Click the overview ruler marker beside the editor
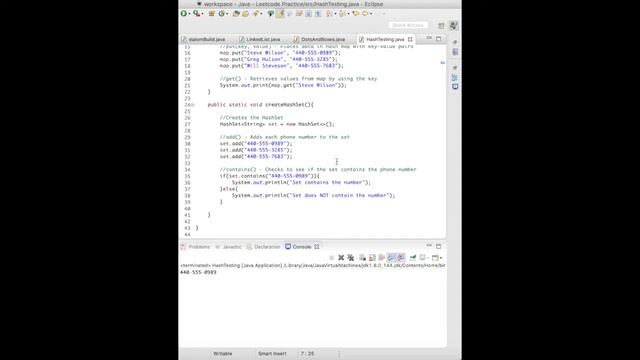This screenshot has height=360, width=640. pos(442,62)
